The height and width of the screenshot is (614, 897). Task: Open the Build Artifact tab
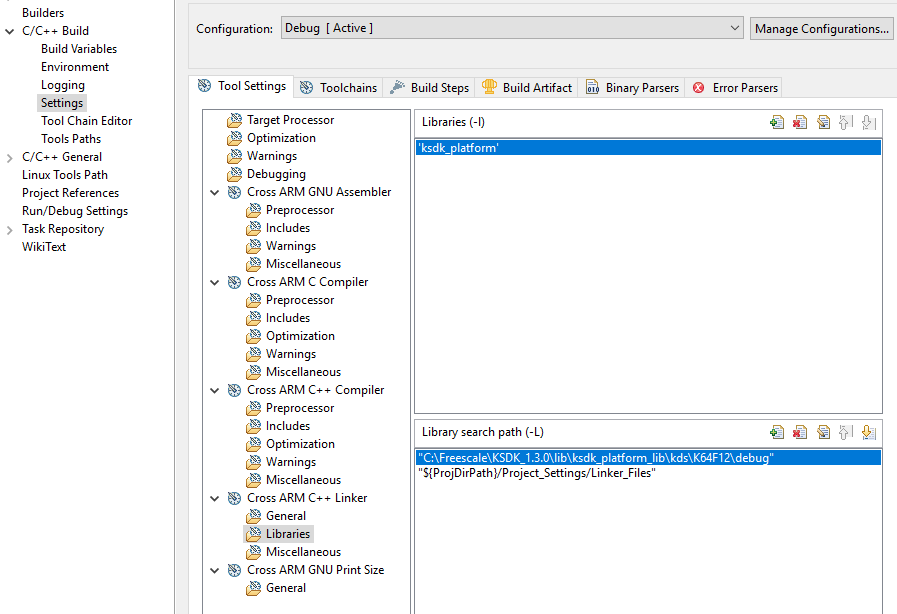pyautogui.click(x=526, y=88)
